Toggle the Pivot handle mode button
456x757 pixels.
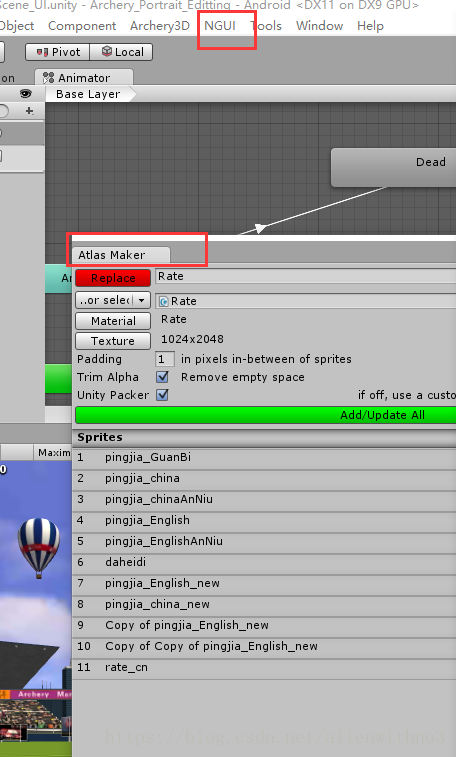[58, 52]
